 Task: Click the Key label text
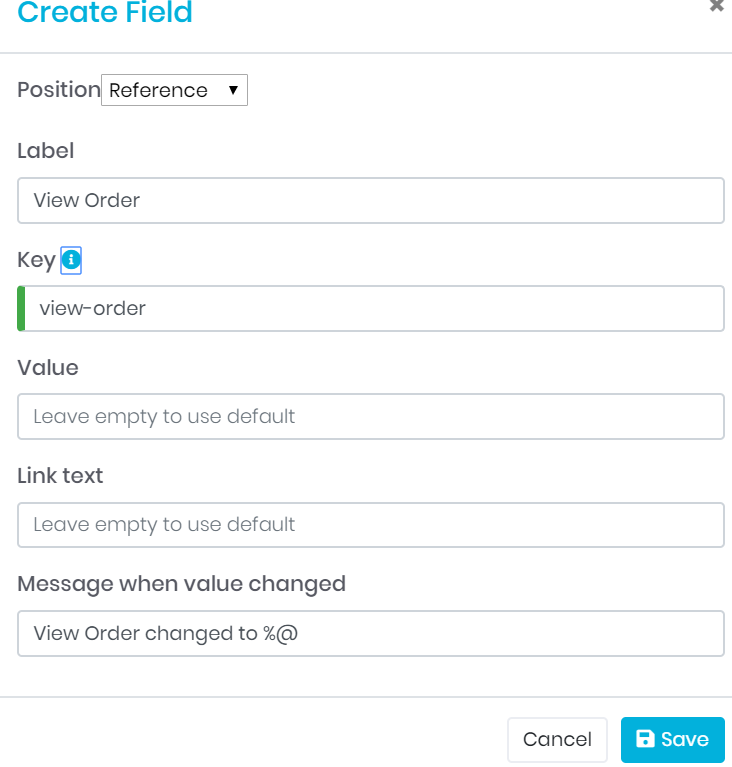pyautogui.click(x=36, y=260)
